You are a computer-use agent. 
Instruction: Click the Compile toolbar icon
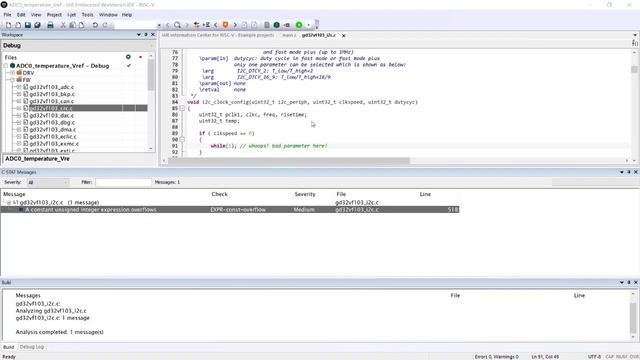click(x=267, y=25)
